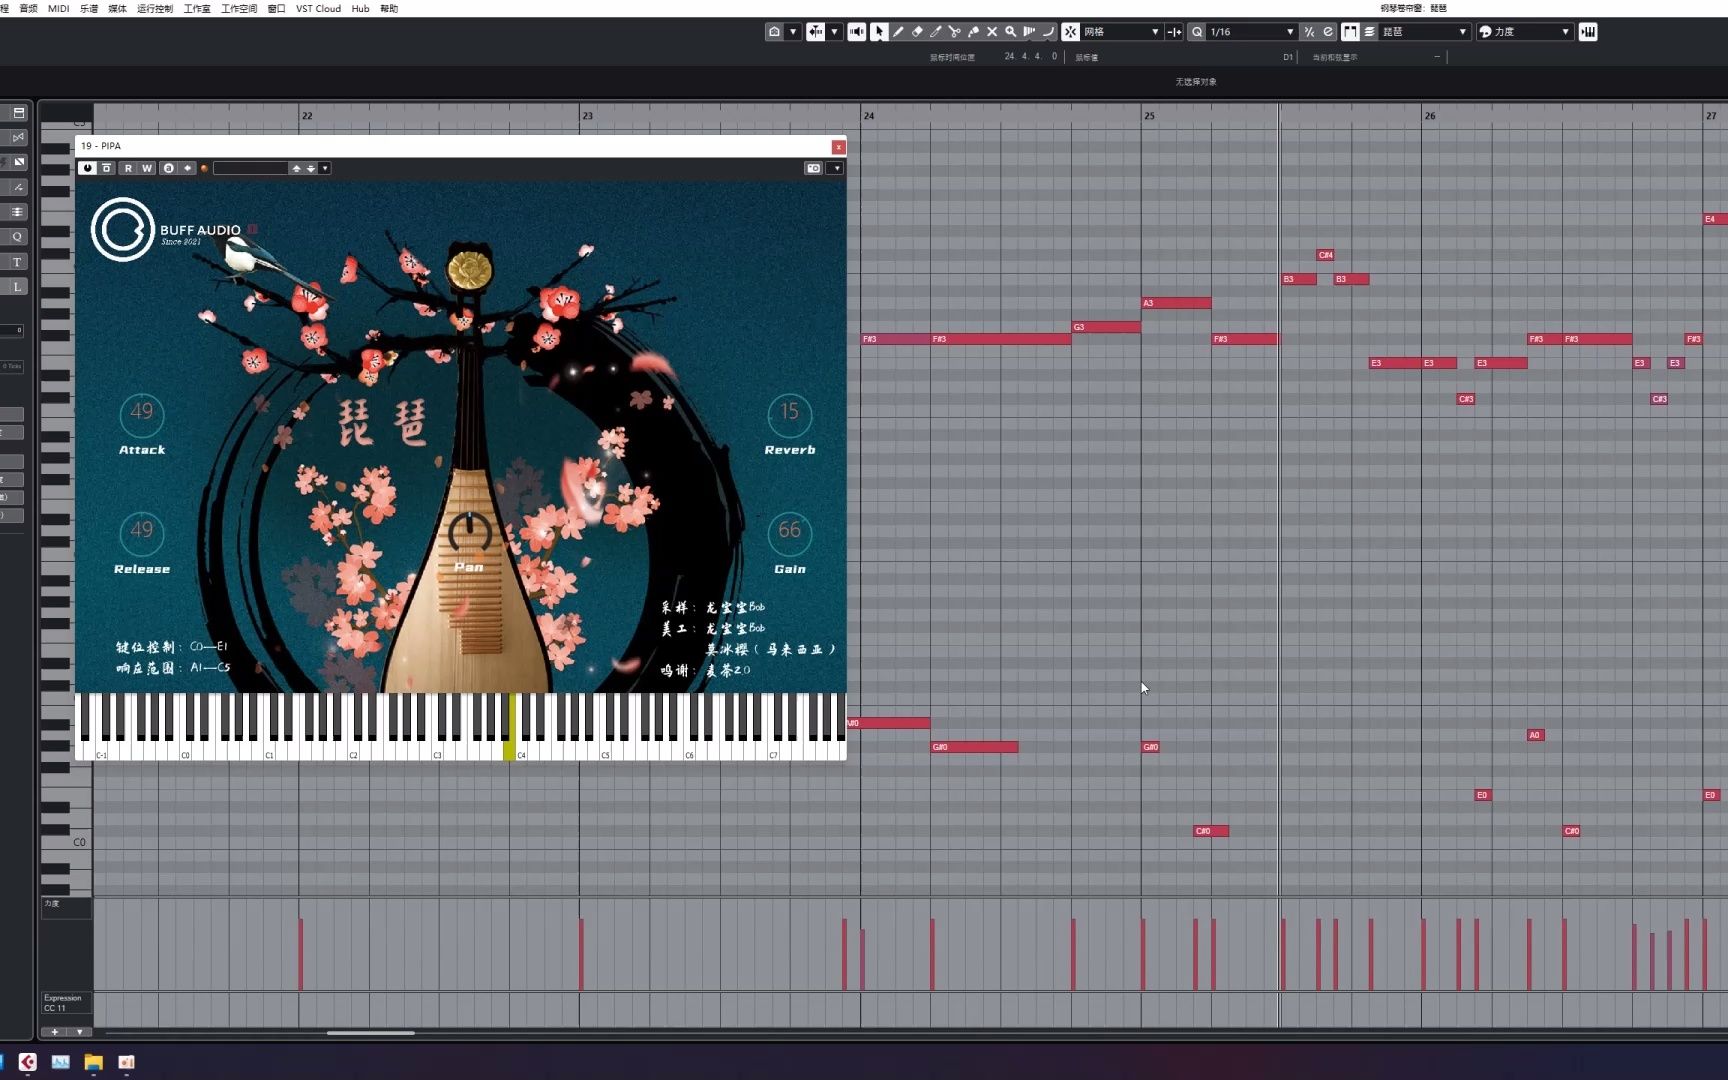
Task: Adjust the Reverb knob
Action: click(790, 414)
